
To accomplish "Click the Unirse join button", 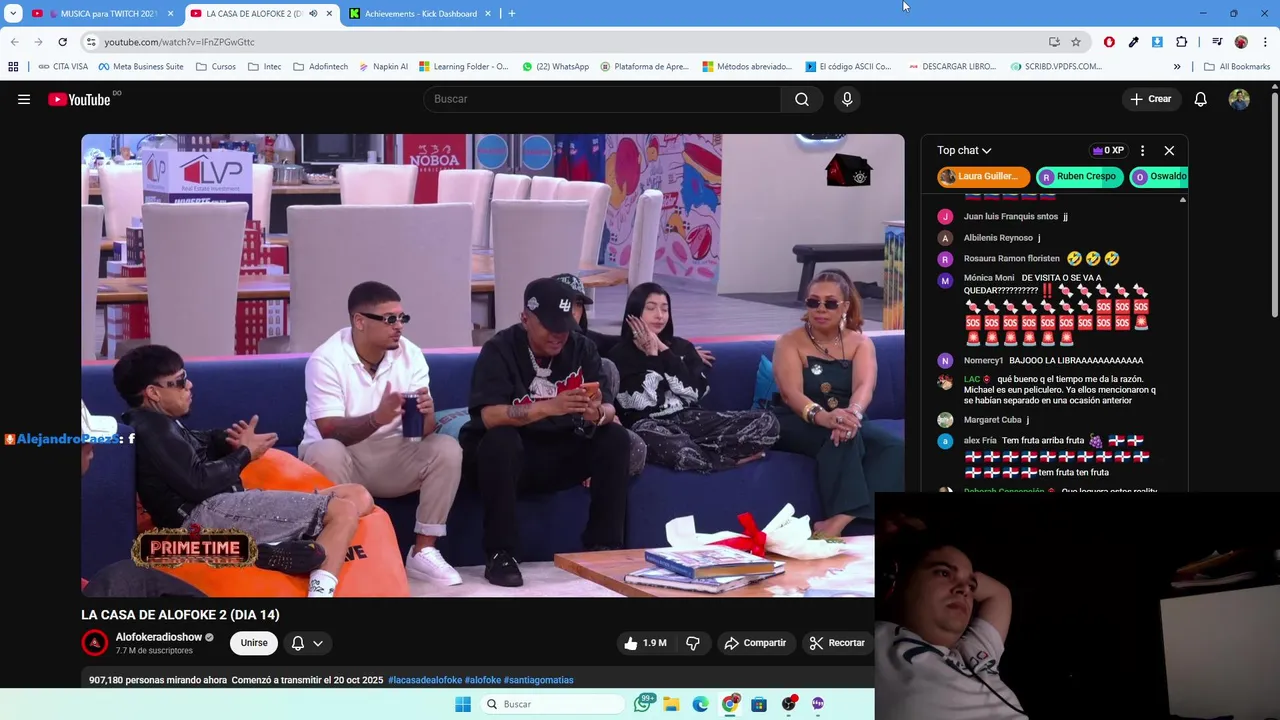I will [254, 643].
